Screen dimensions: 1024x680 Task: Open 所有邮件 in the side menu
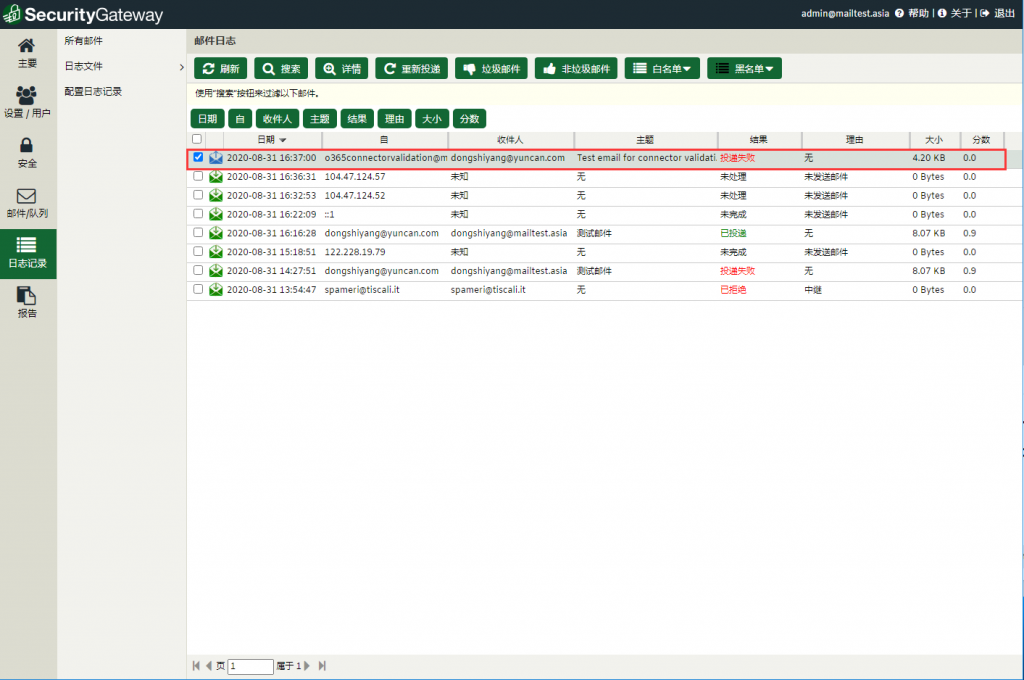point(84,40)
